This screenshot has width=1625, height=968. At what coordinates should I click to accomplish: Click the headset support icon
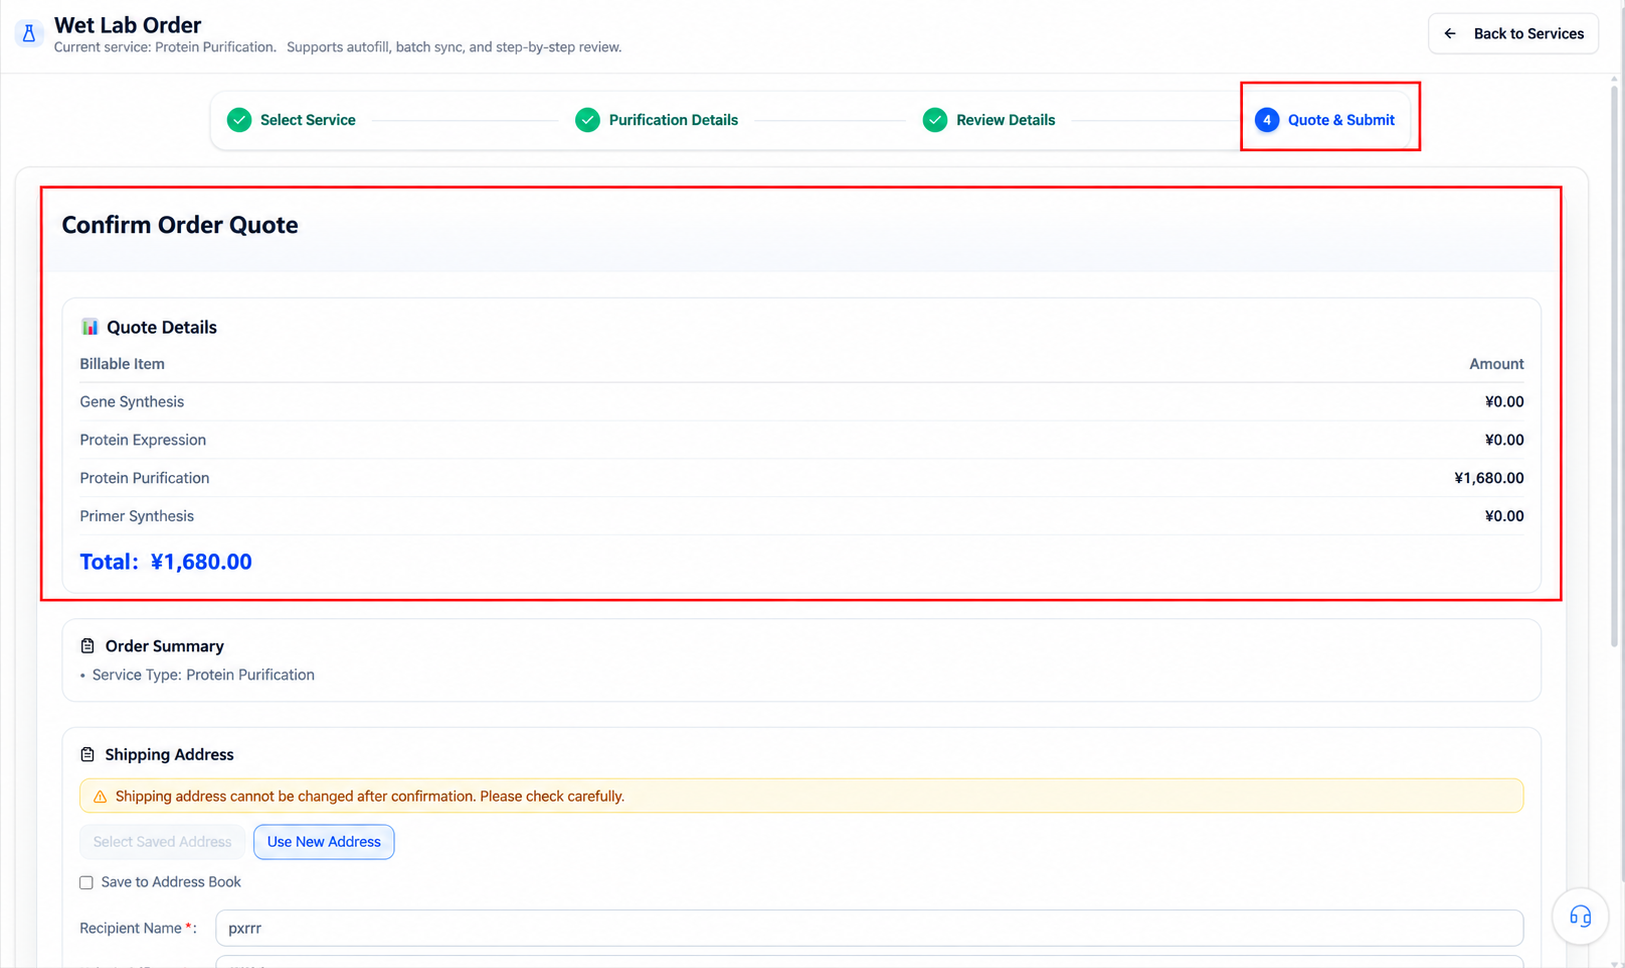tap(1580, 916)
